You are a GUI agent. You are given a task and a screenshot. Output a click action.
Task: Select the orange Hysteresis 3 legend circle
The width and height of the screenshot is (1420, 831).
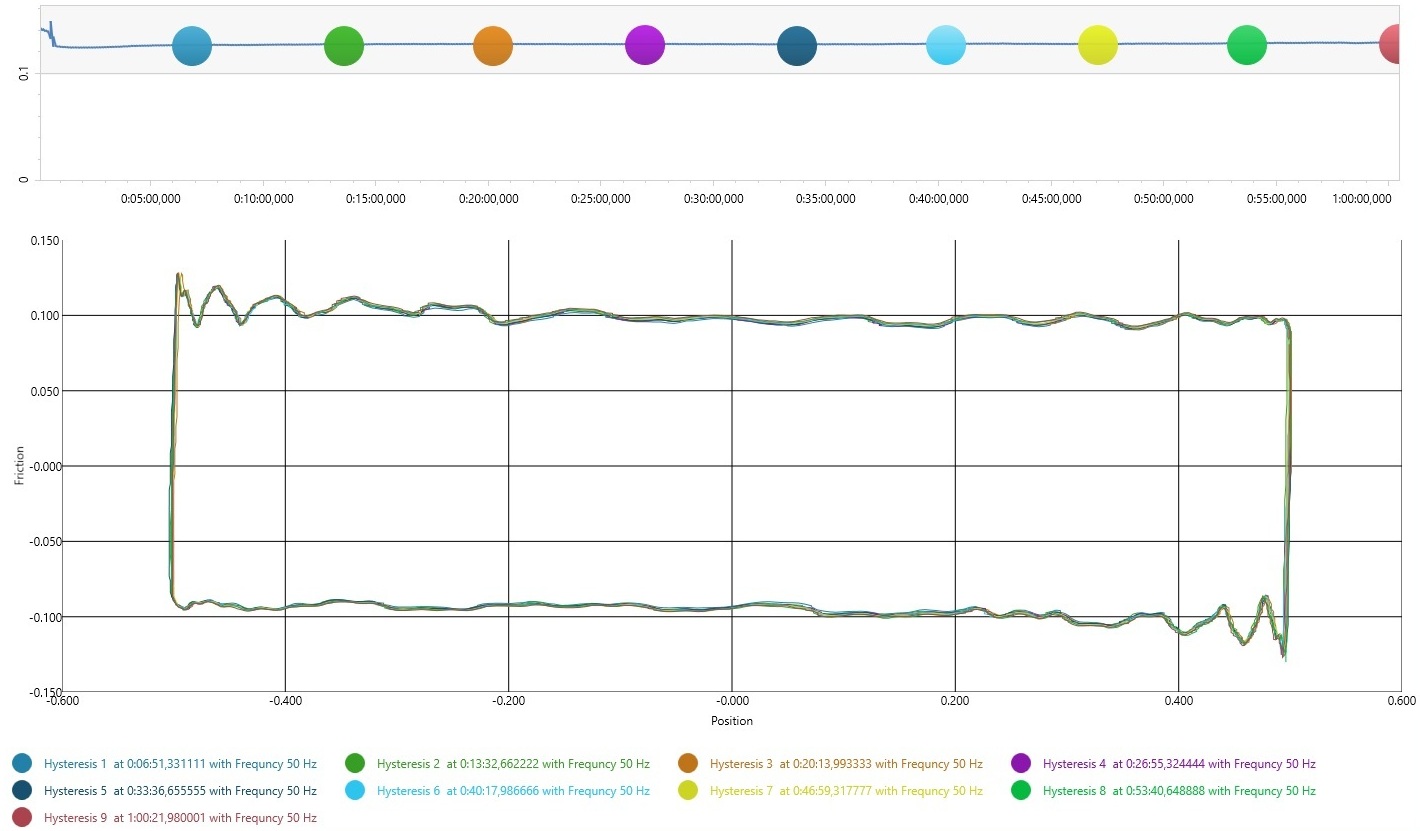(x=688, y=764)
